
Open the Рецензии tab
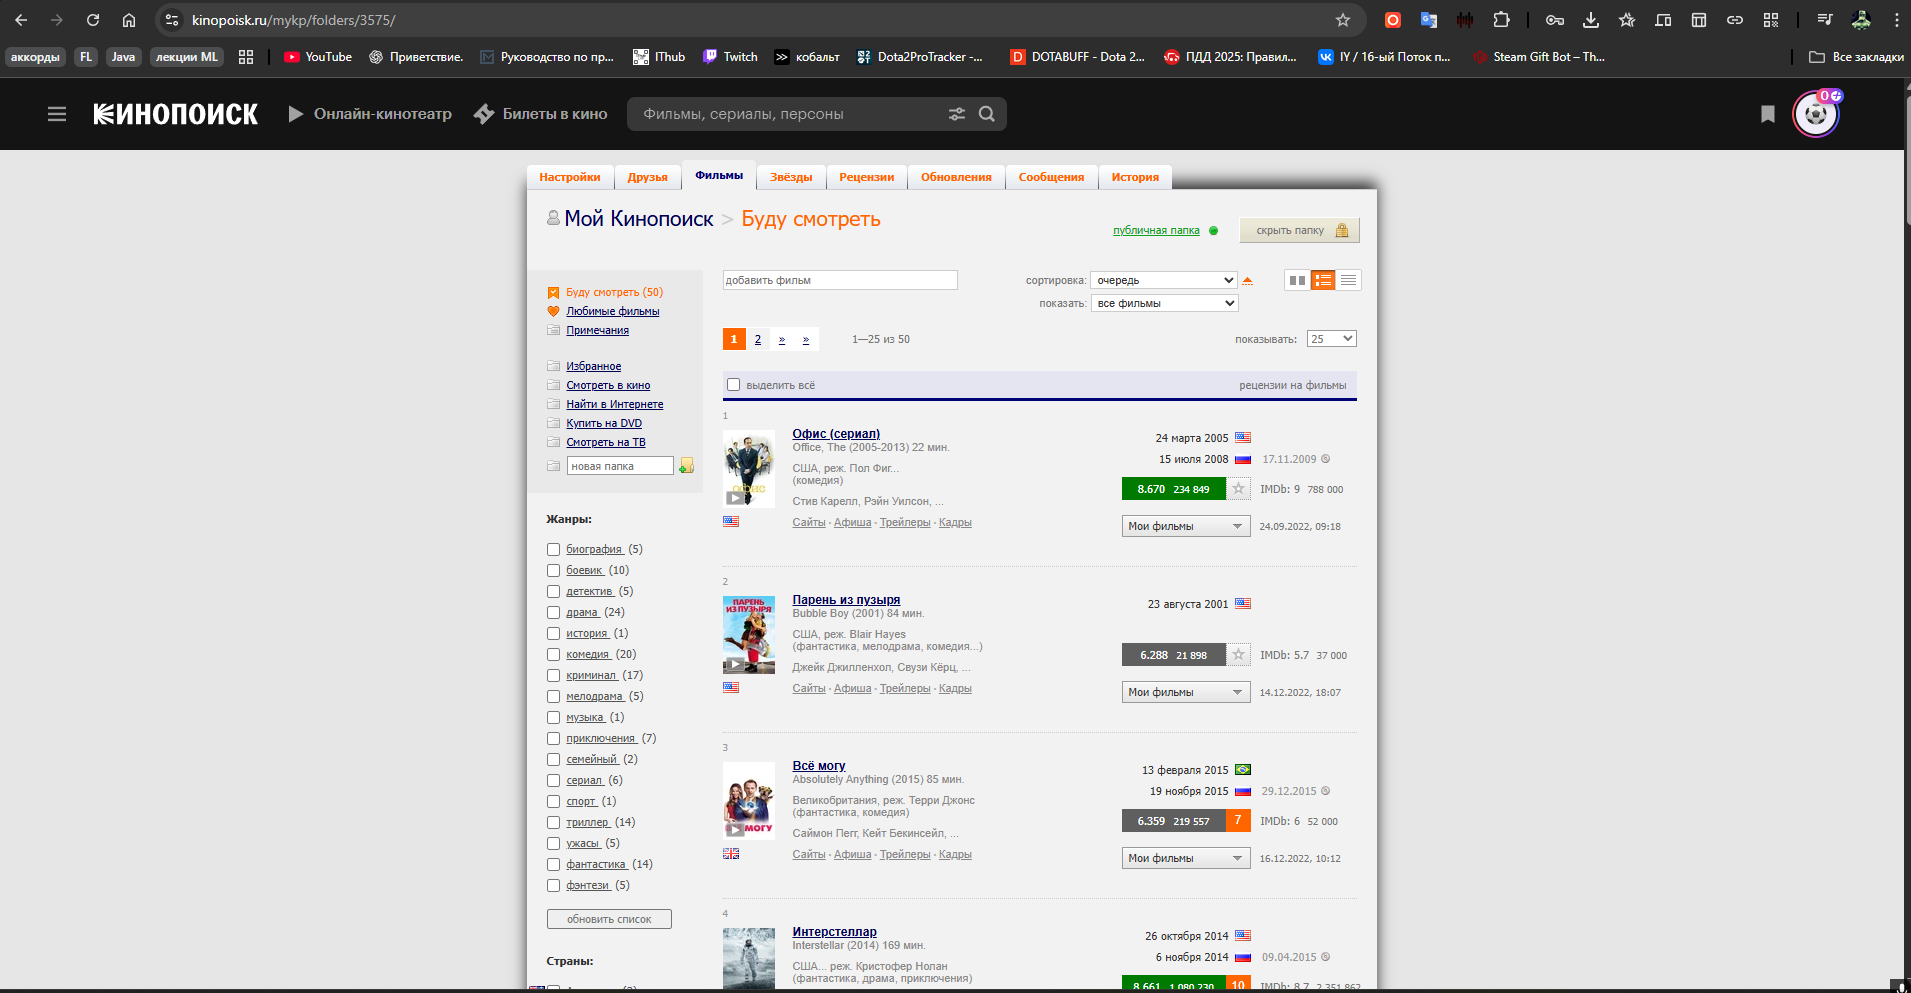[866, 177]
